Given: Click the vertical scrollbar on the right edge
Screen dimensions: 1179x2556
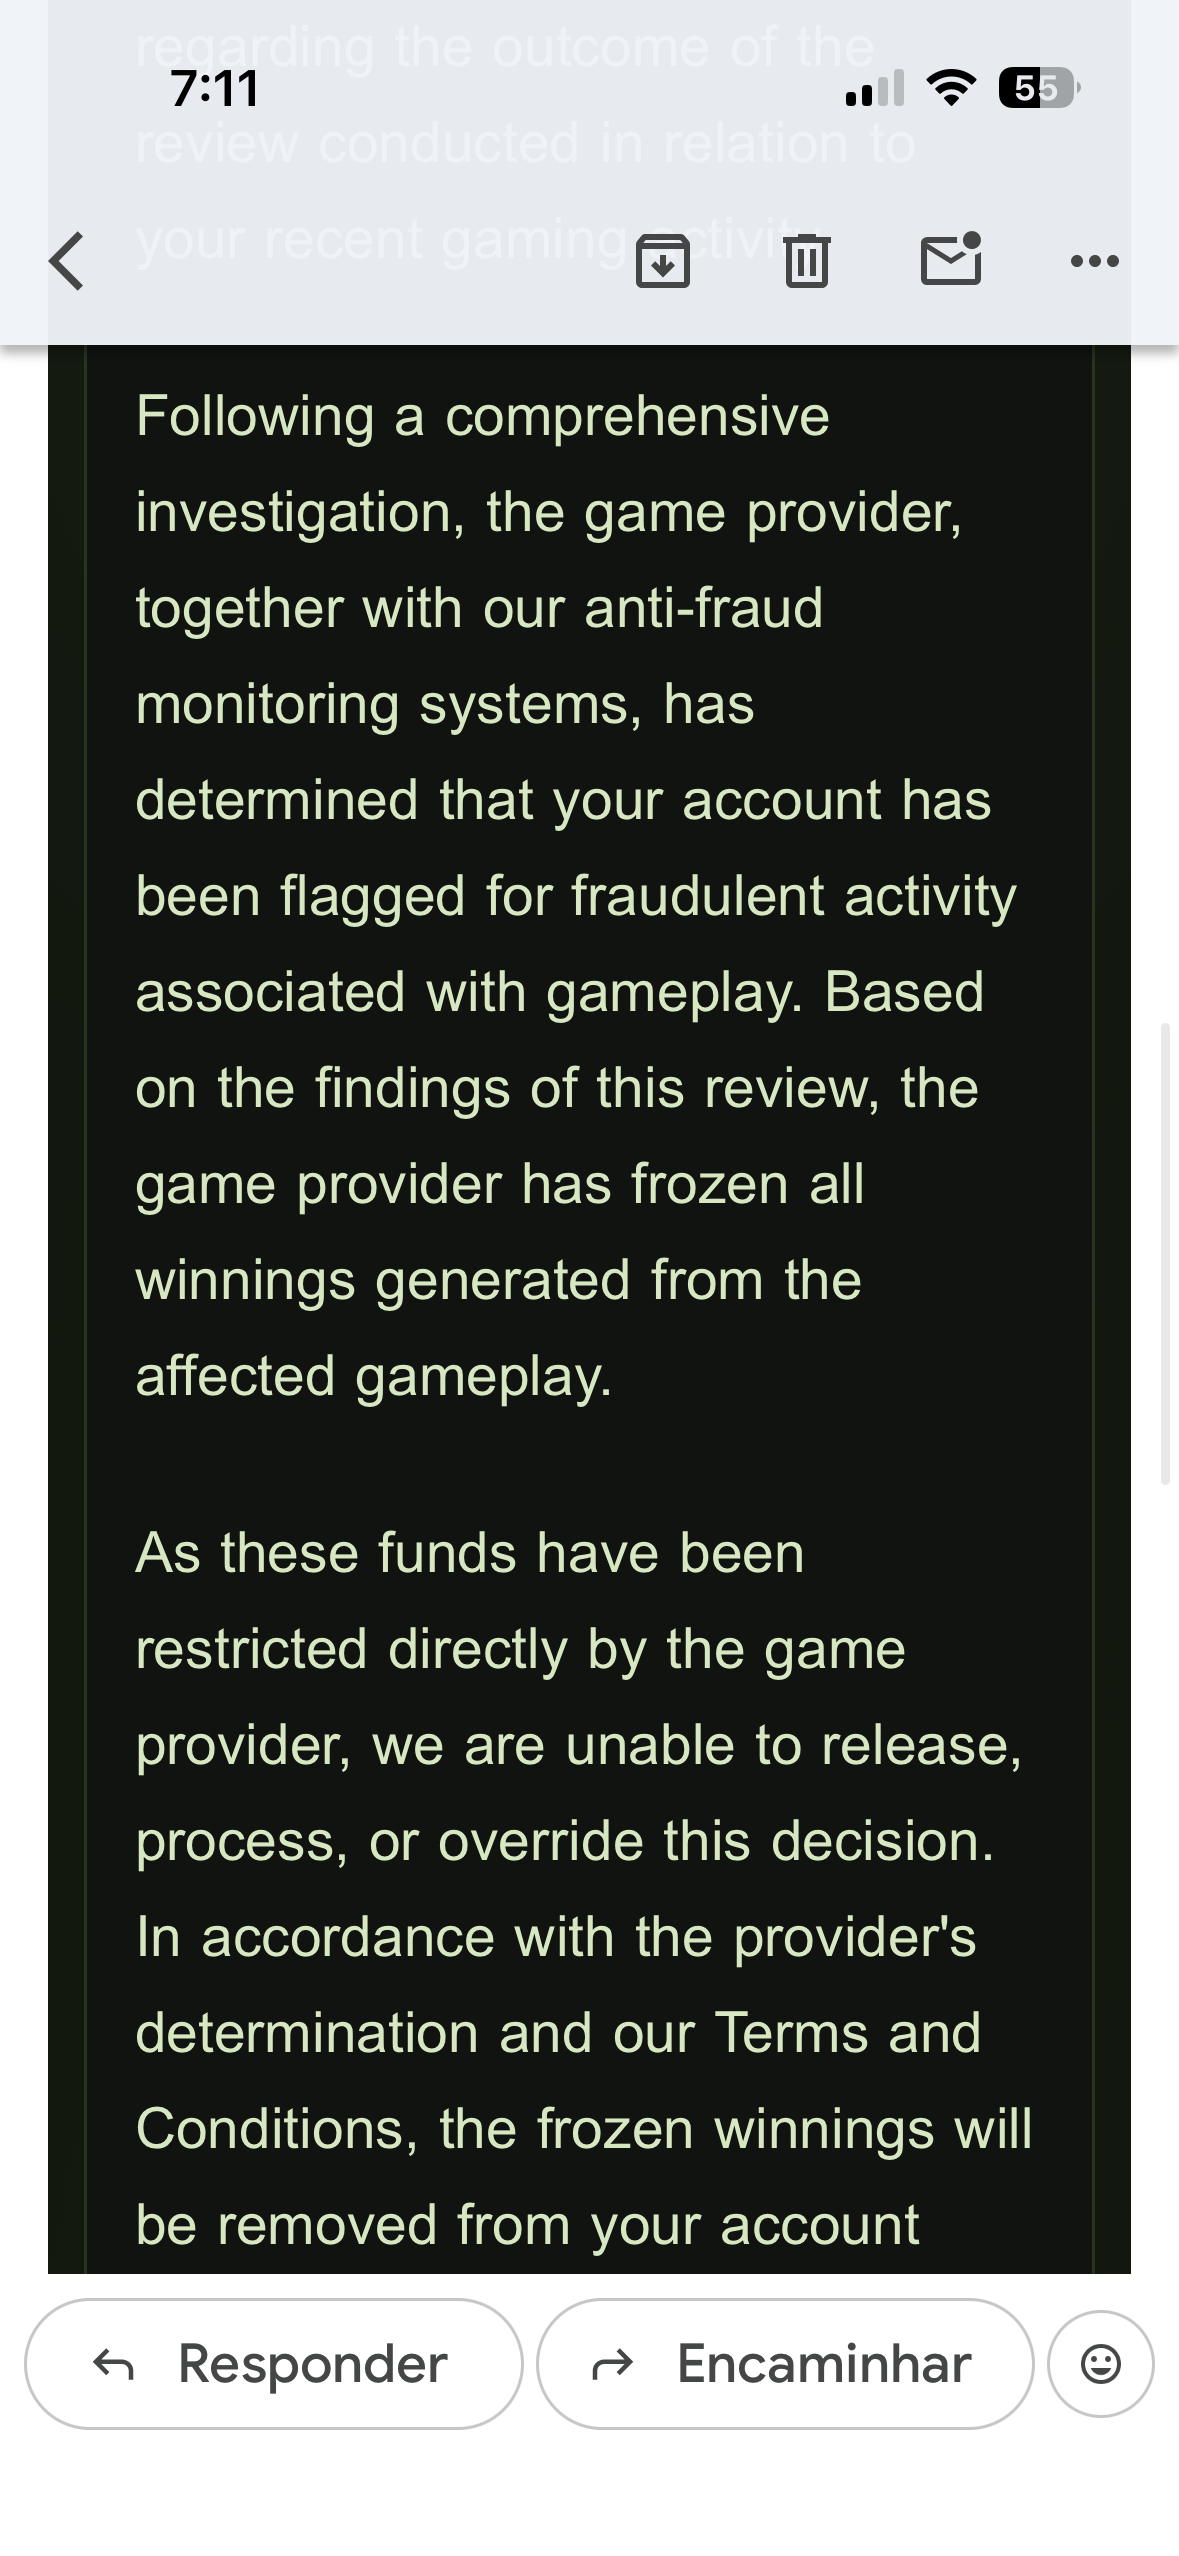Looking at the screenshot, I should click(1164, 1253).
